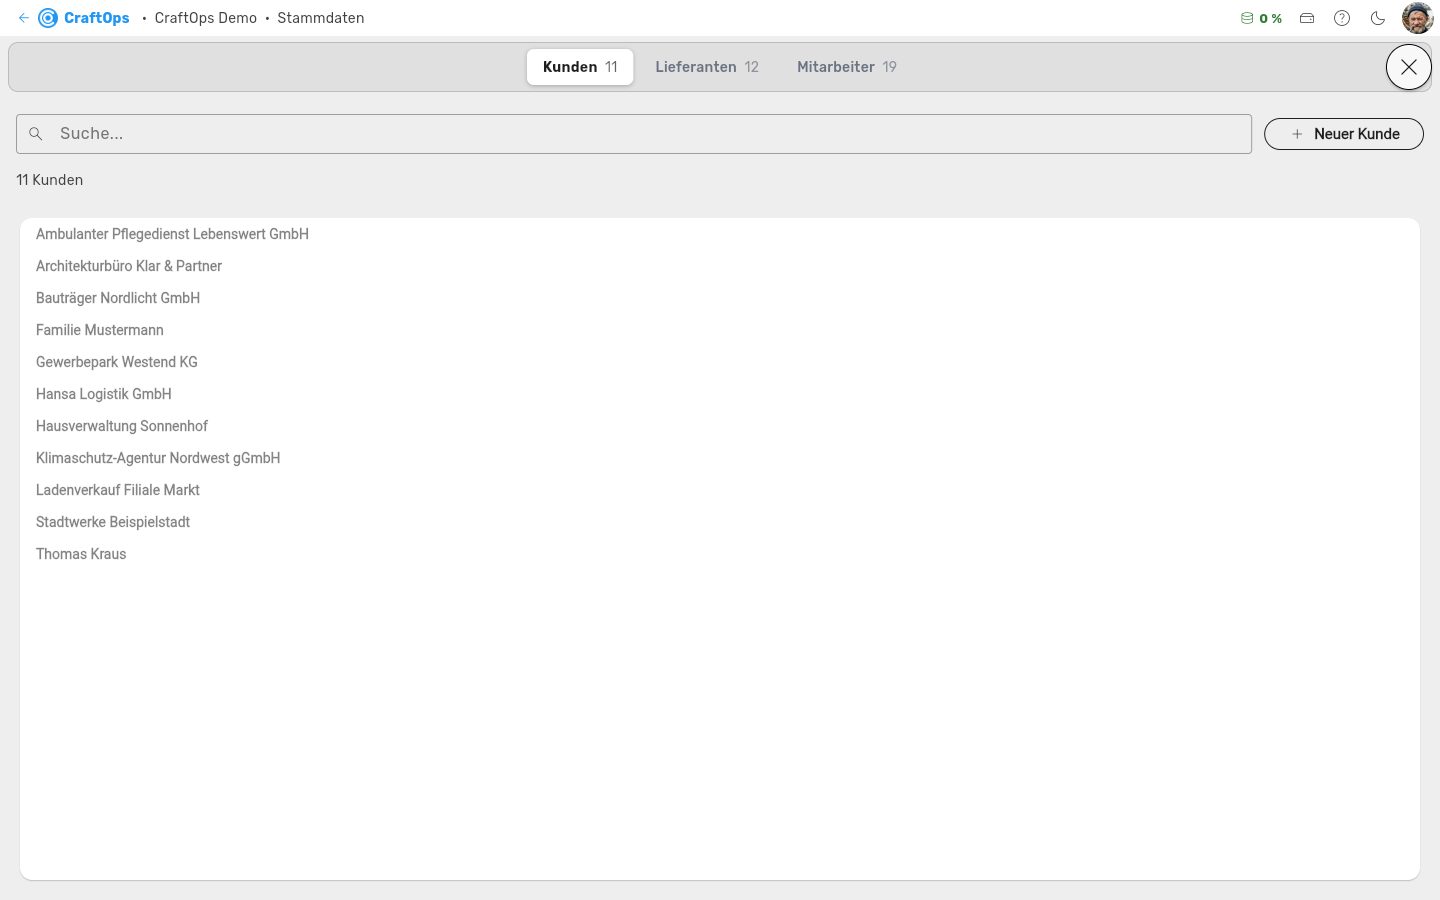Open Architekturbüro Klar & Partner

pos(720,266)
